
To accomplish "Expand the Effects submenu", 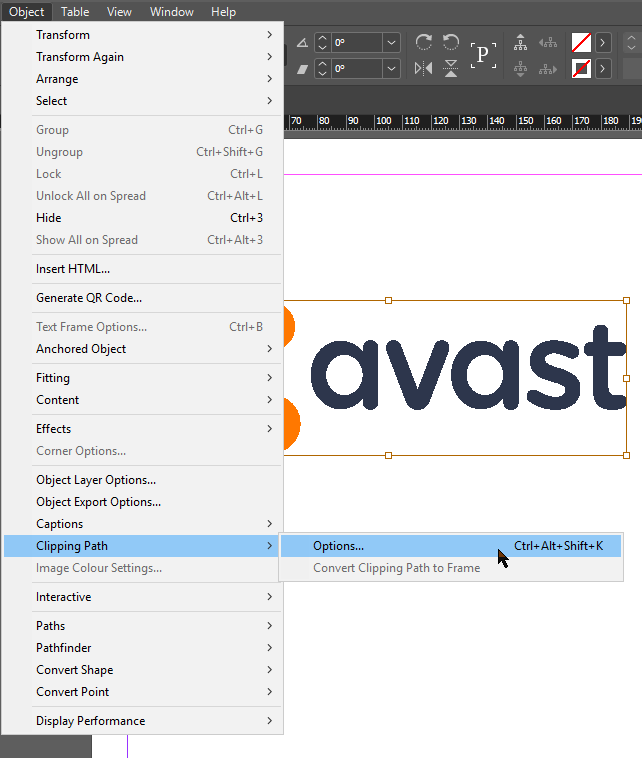I will point(142,429).
